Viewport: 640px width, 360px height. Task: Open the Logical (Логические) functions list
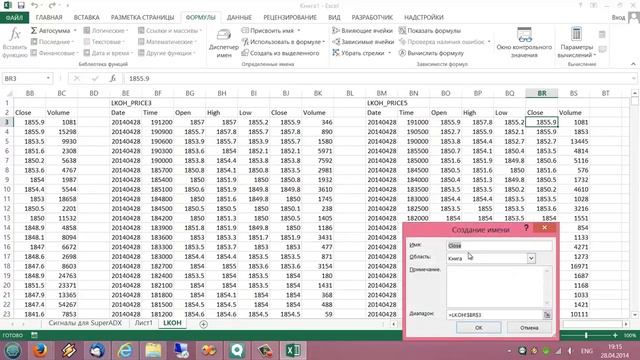click(106, 31)
